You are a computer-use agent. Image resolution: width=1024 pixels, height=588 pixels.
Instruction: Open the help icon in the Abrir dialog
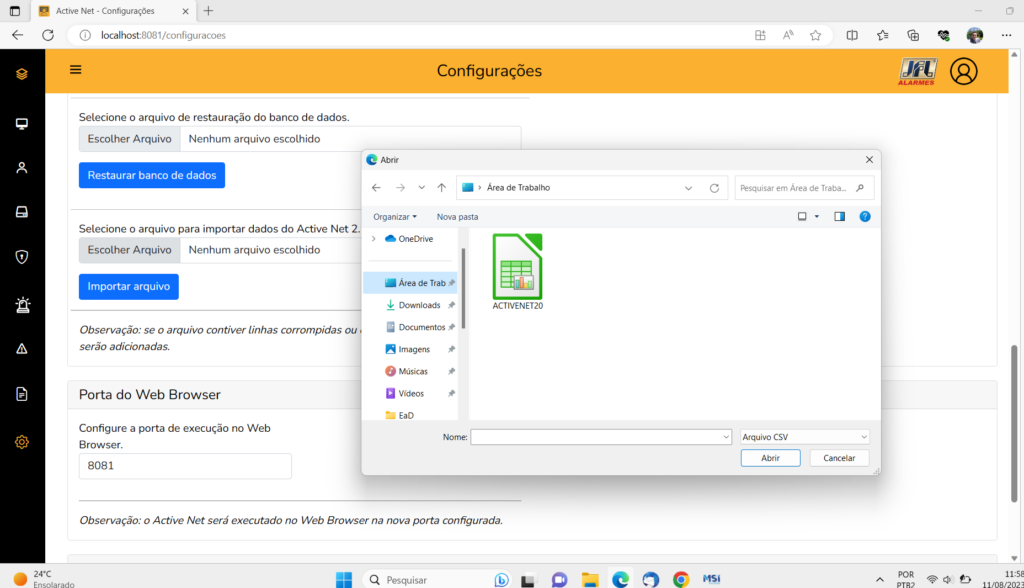point(864,216)
